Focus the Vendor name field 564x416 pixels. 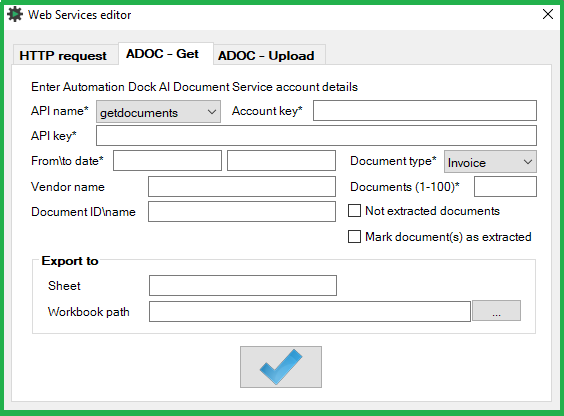pyautogui.click(x=242, y=186)
